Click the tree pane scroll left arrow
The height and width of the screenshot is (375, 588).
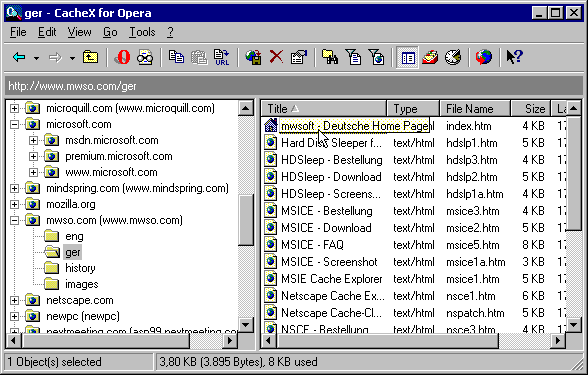click(x=14, y=340)
